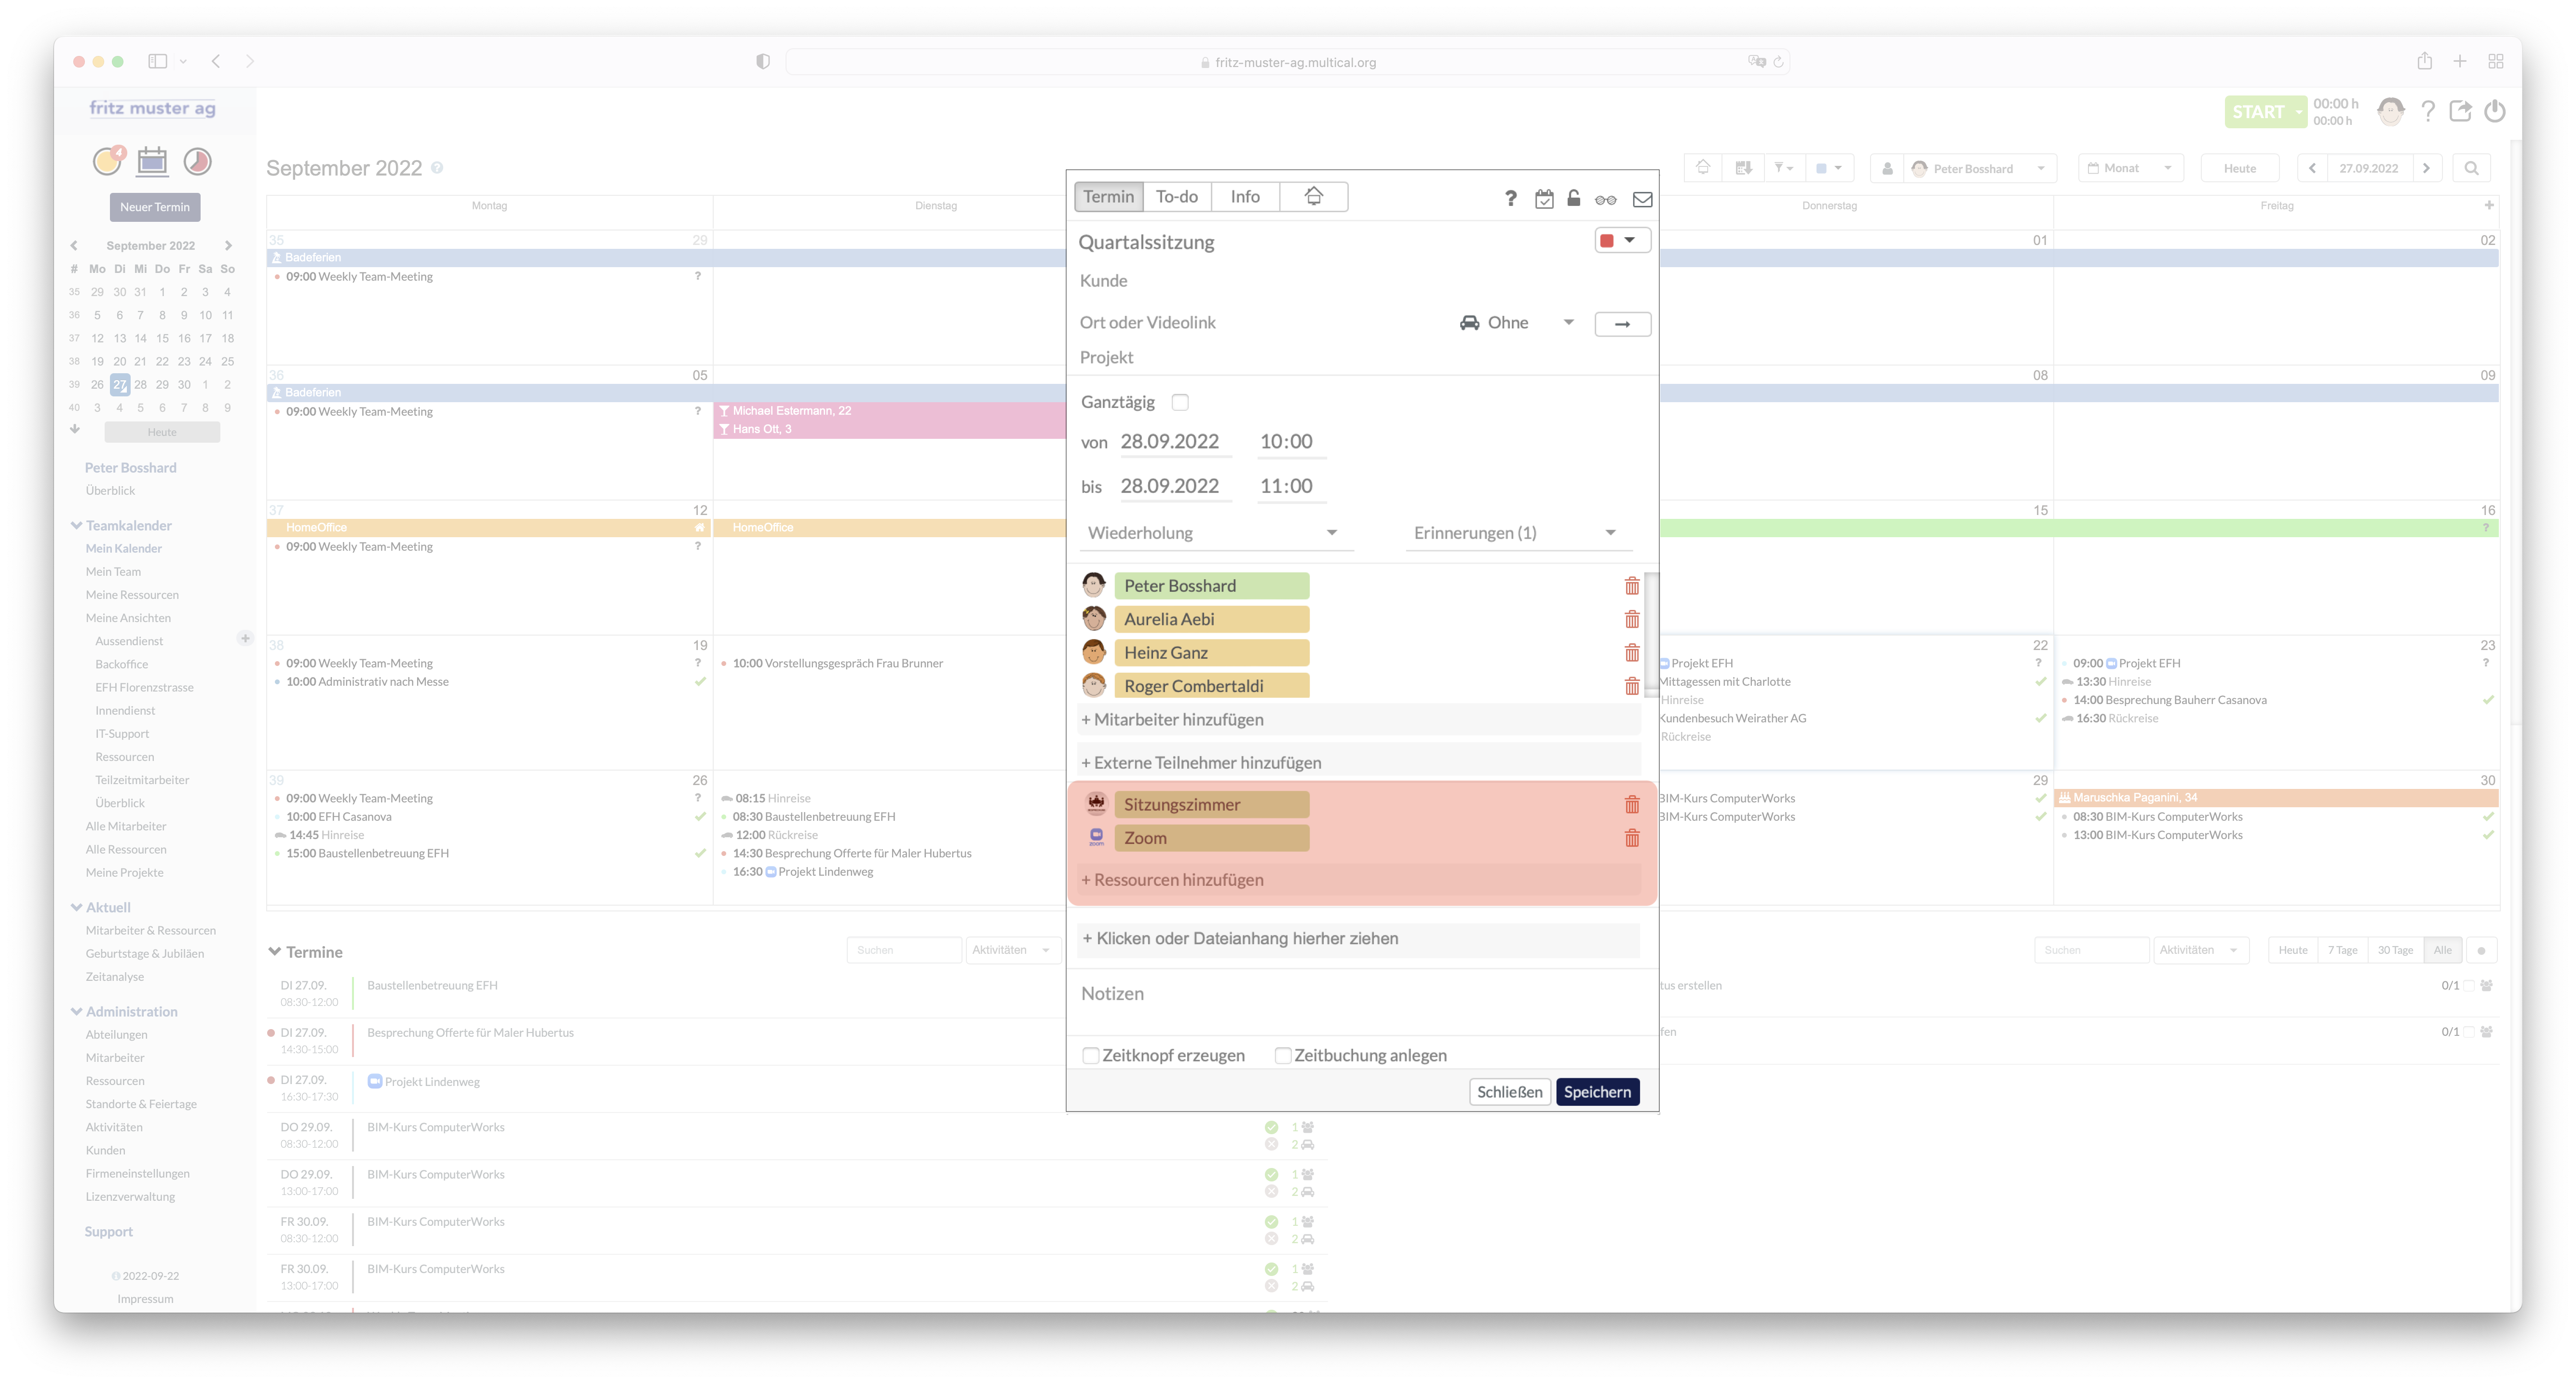2576x1384 pixels.
Task: Remove Aurelia Aebi using the trash icon
Action: (1632, 619)
